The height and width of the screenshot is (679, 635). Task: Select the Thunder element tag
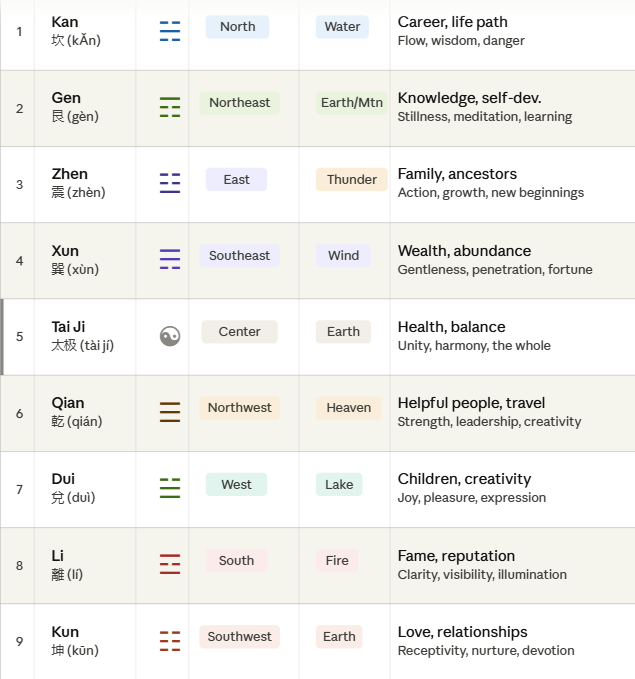coord(351,180)
